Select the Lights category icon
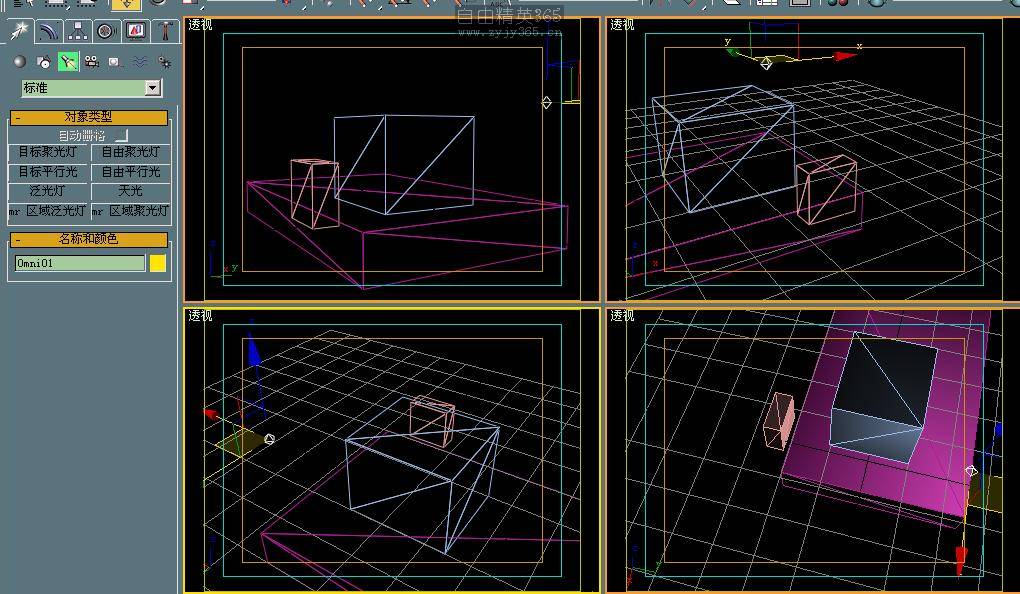Viewport: 1020px width, 594px height. tap(68, 62)
